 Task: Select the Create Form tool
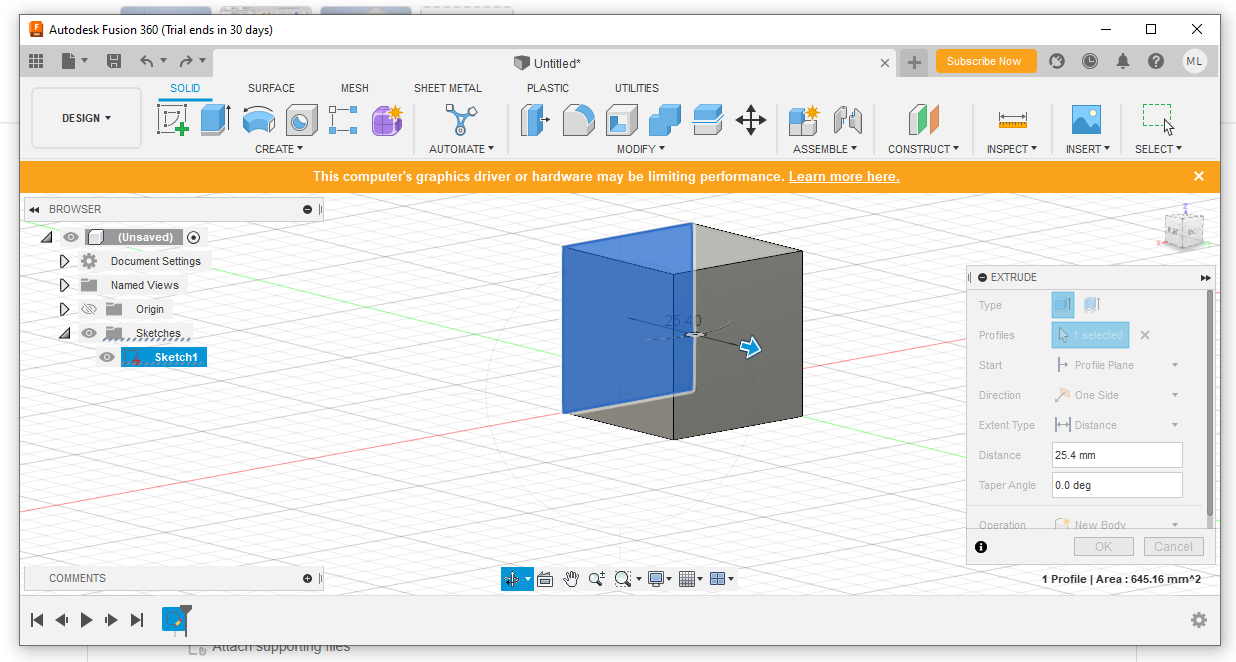pos(387,120)
